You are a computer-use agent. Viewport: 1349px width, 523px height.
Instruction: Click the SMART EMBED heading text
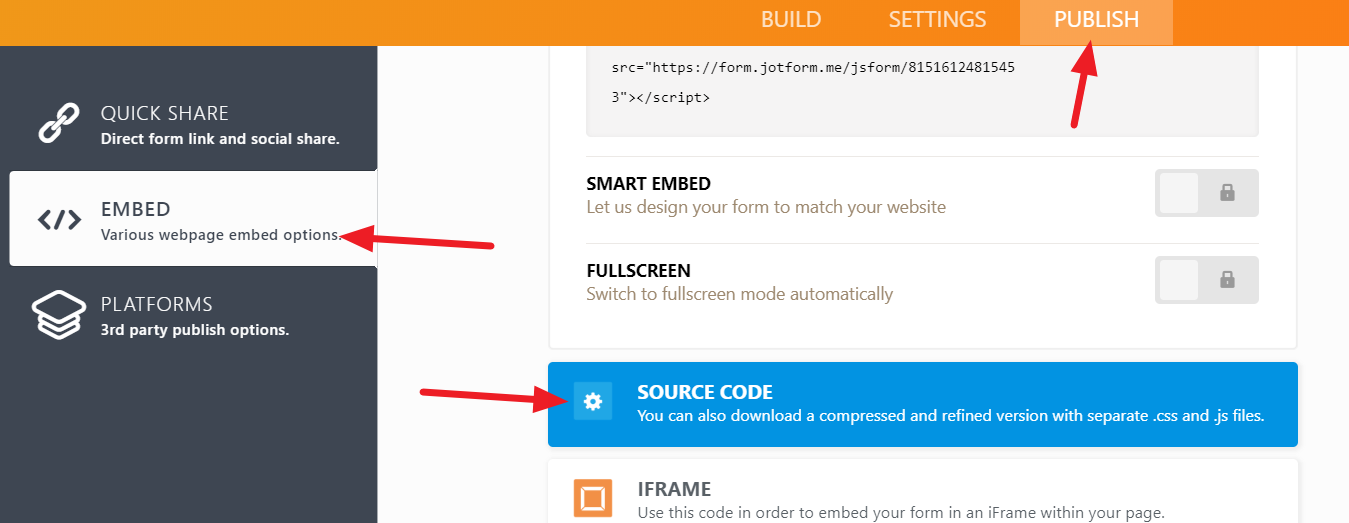(x=648, y=184)
